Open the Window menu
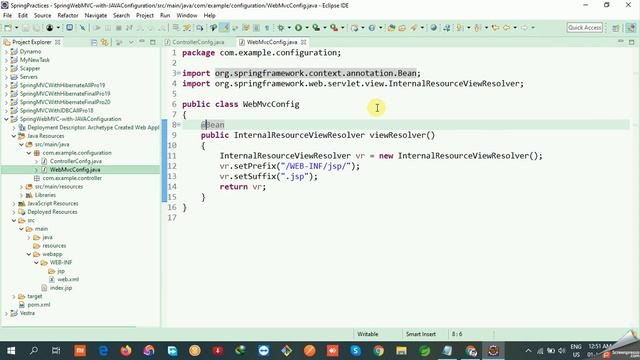 tap(187, 16)
